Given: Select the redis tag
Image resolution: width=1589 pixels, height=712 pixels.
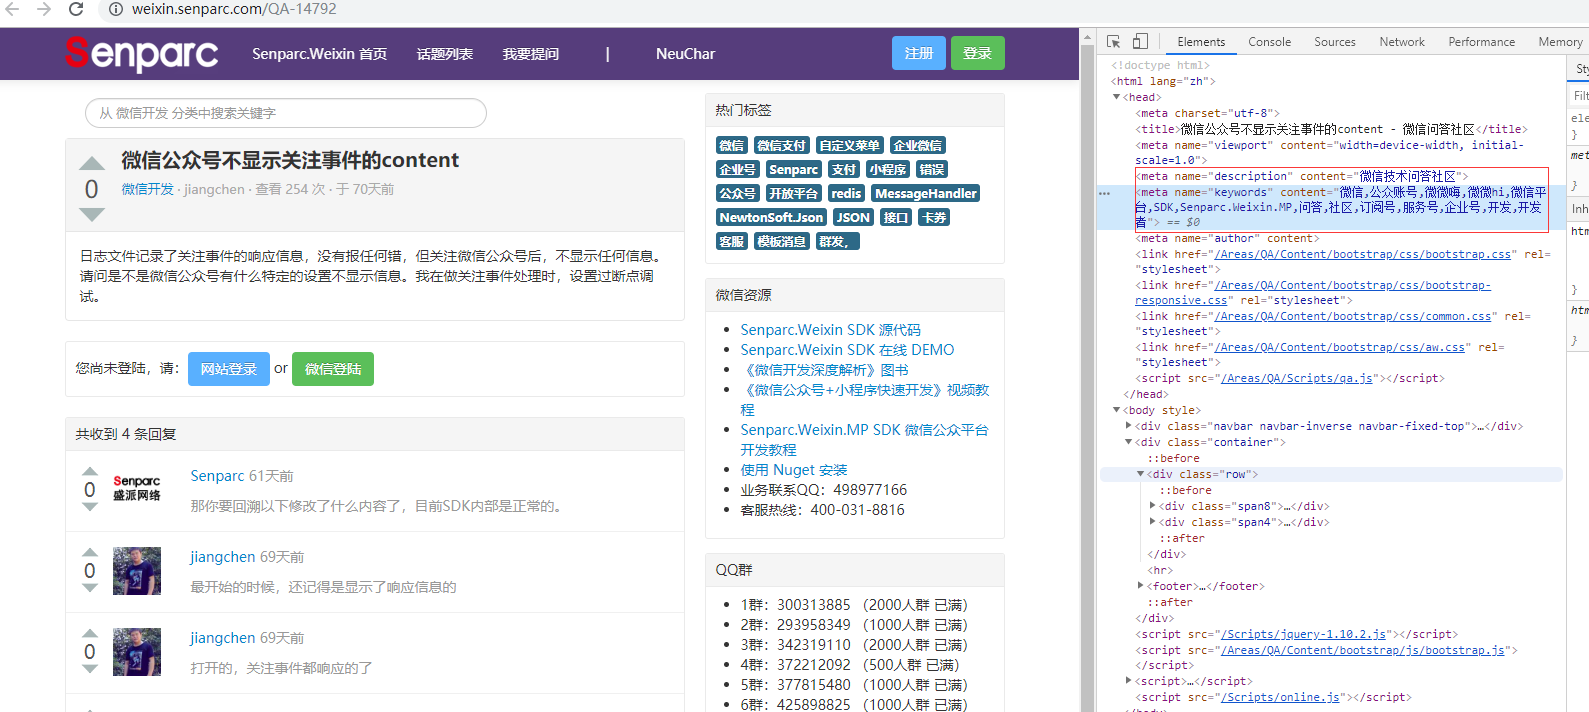Looking at the screenshot, I should click(846, 194).
